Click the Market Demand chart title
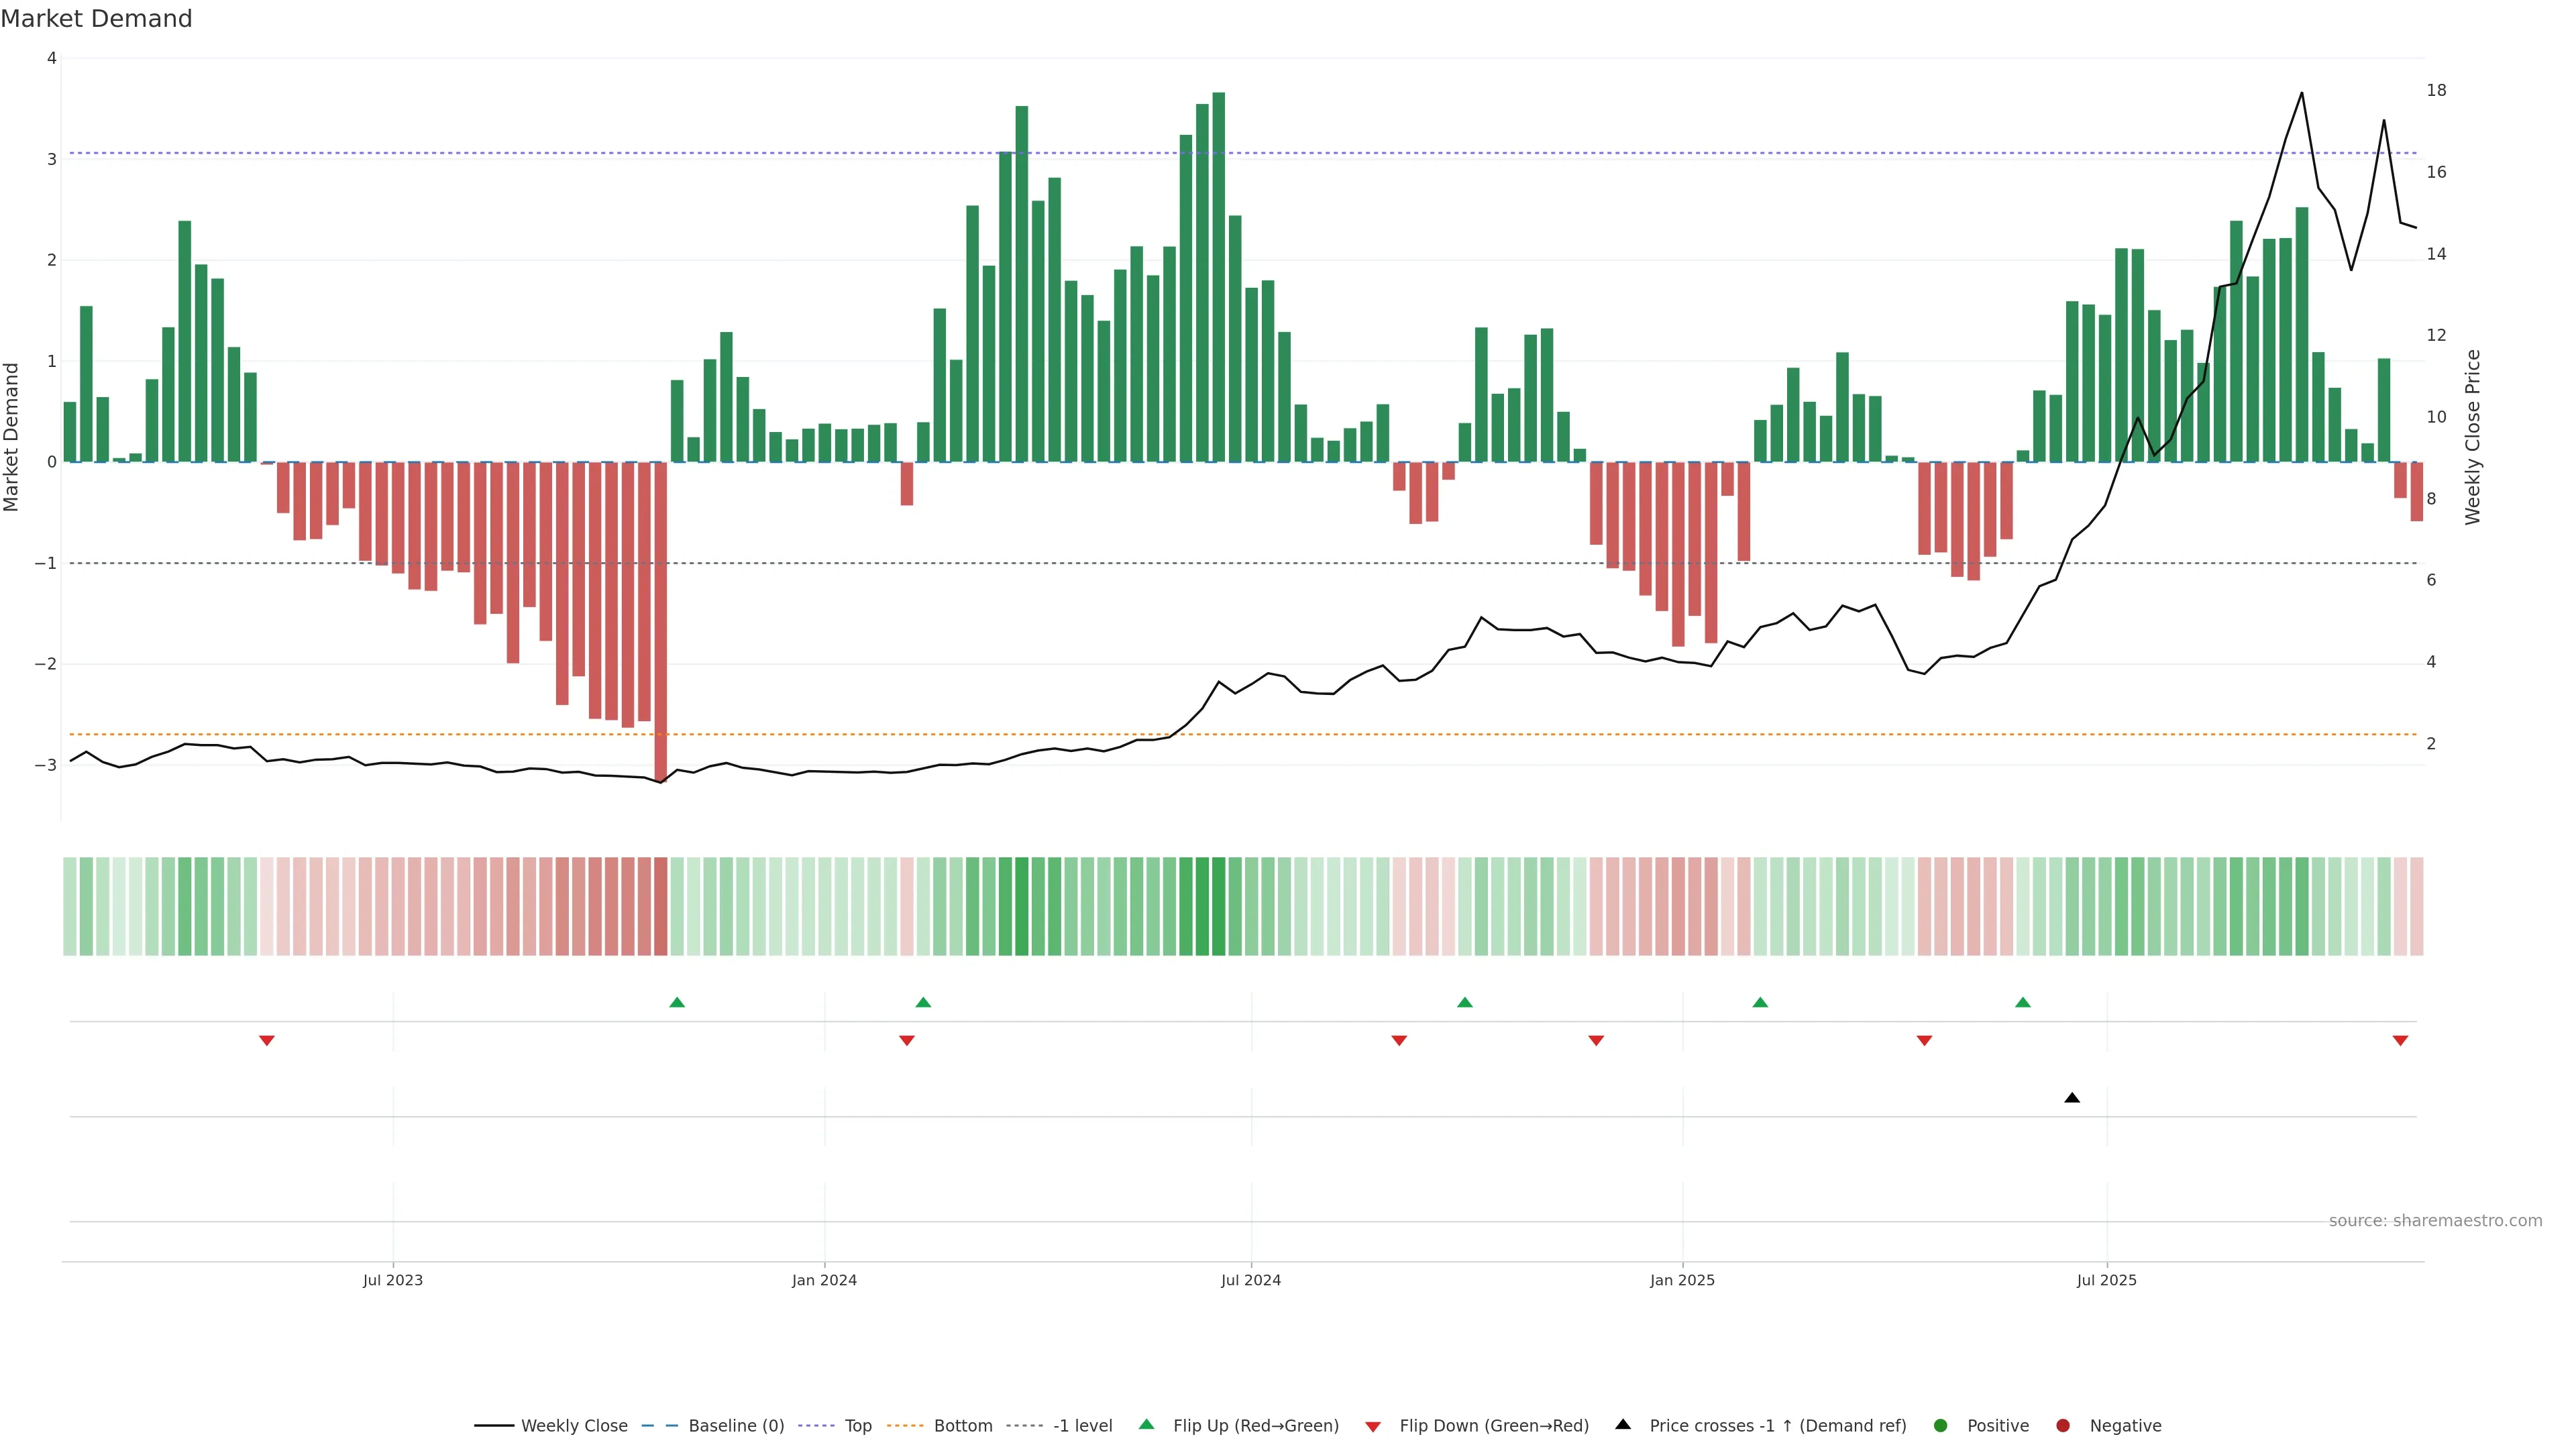Viewport: 2576px width, 1449px height. coord(96,19)
